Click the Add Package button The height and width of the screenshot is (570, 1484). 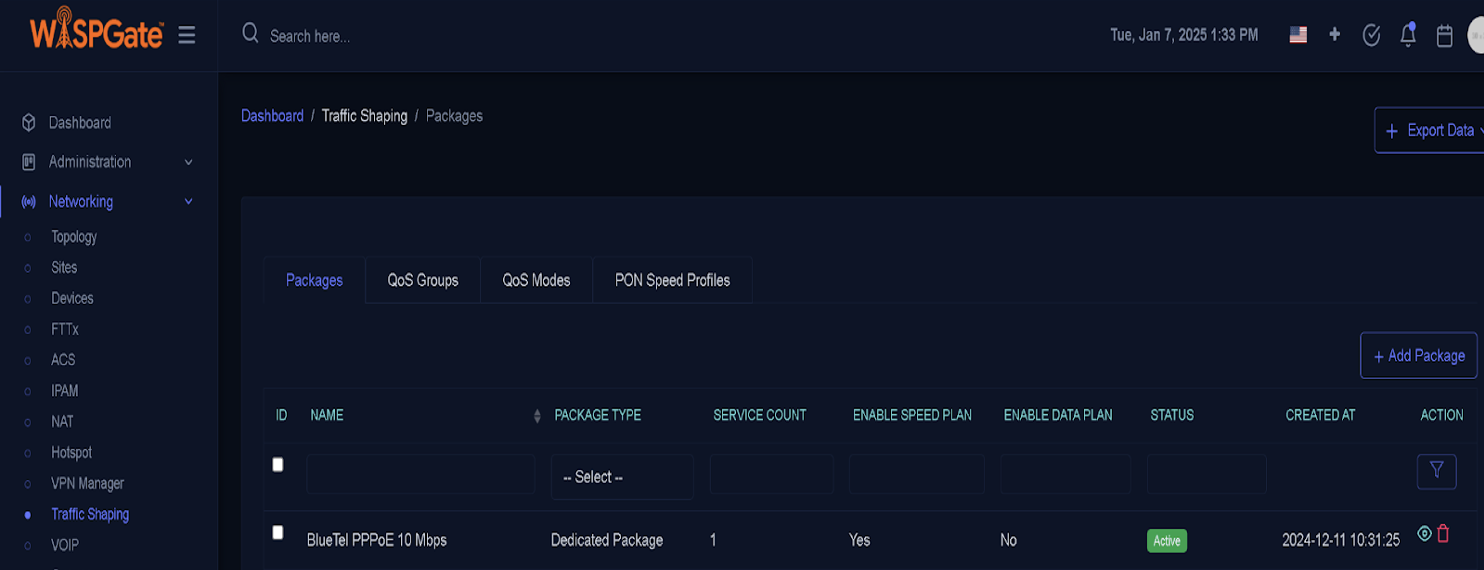(1418, 356)
